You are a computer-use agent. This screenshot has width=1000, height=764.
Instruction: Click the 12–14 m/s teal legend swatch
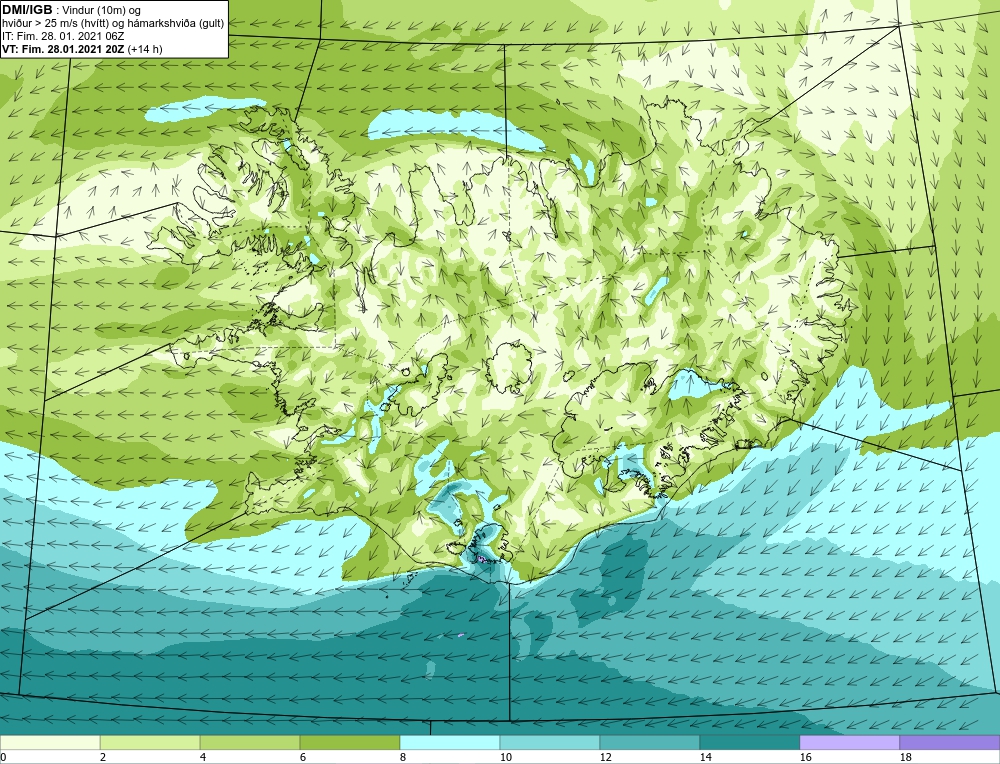click(650, 742)
